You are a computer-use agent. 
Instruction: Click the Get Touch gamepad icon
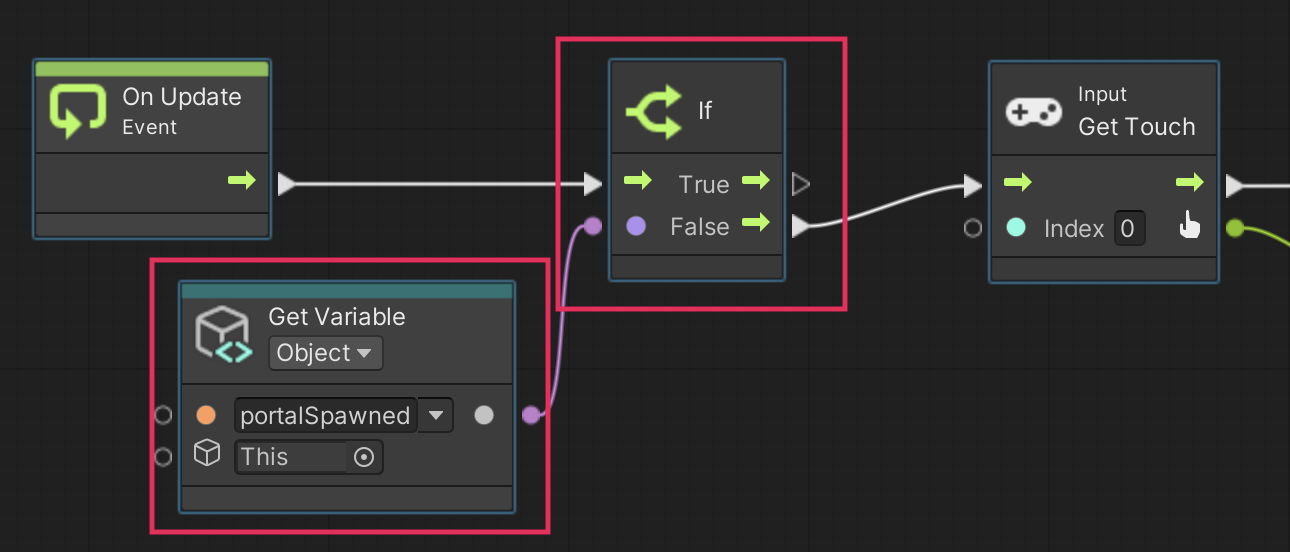[x=1033, y=112]
